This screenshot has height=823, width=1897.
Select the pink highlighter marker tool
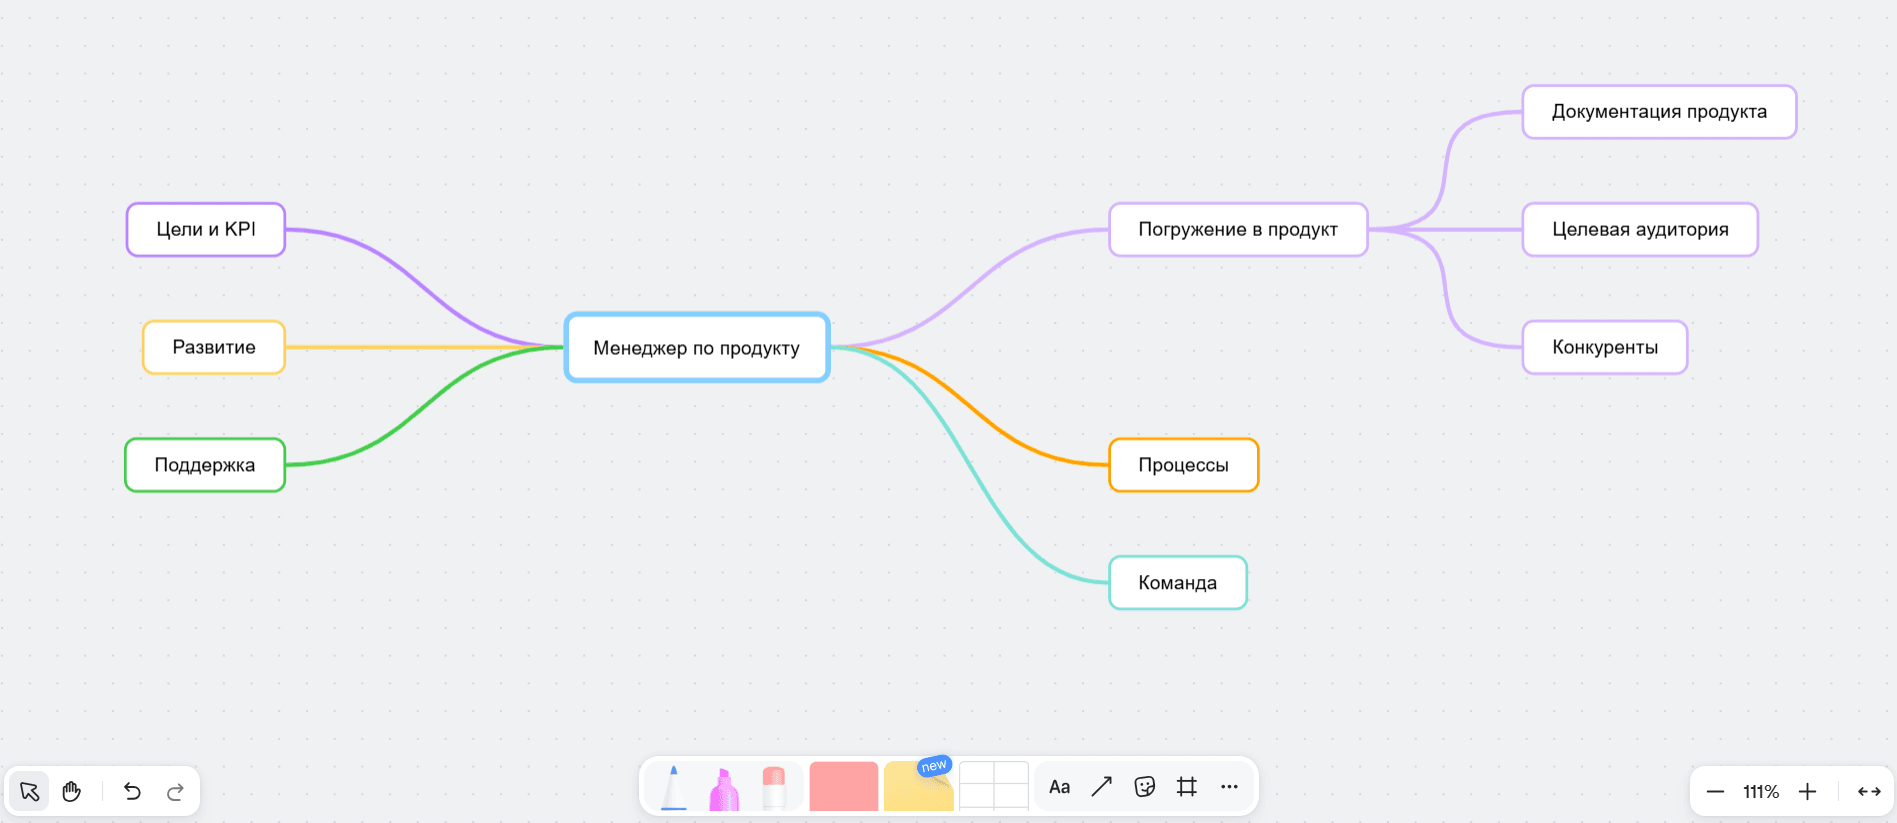(x=723, y=789)
